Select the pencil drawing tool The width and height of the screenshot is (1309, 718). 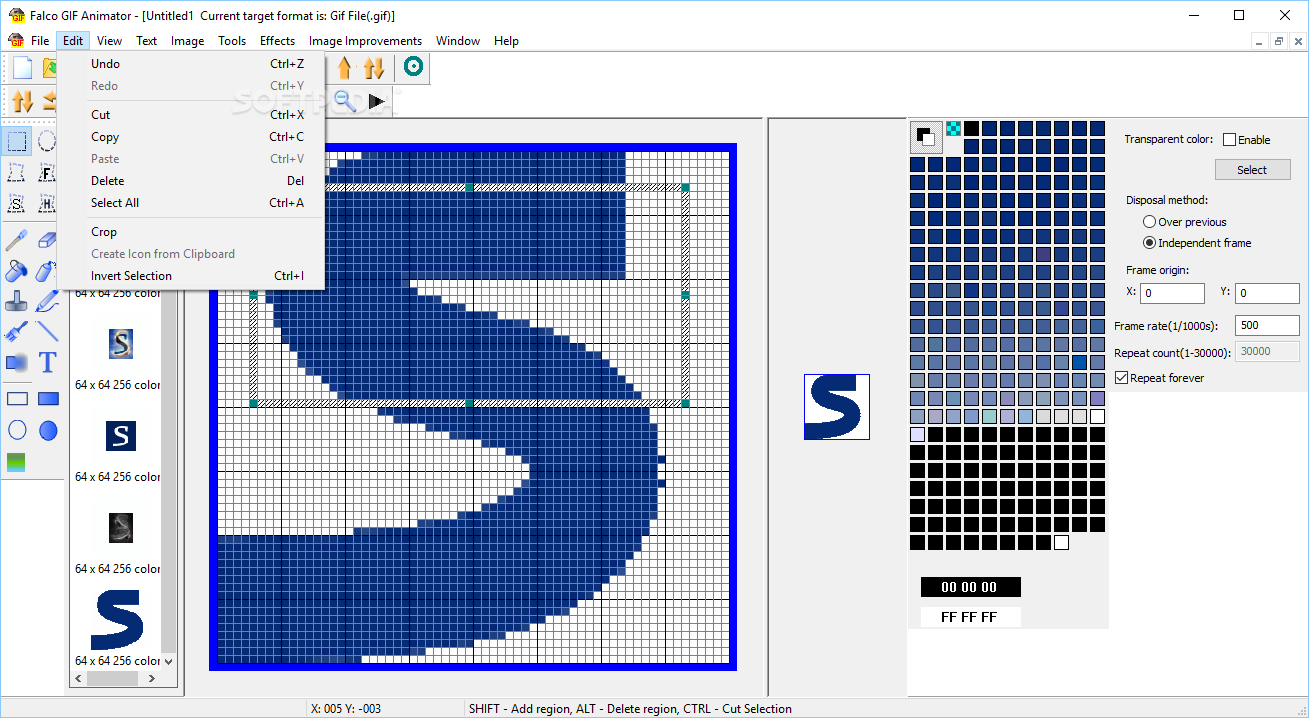(47, 301)
